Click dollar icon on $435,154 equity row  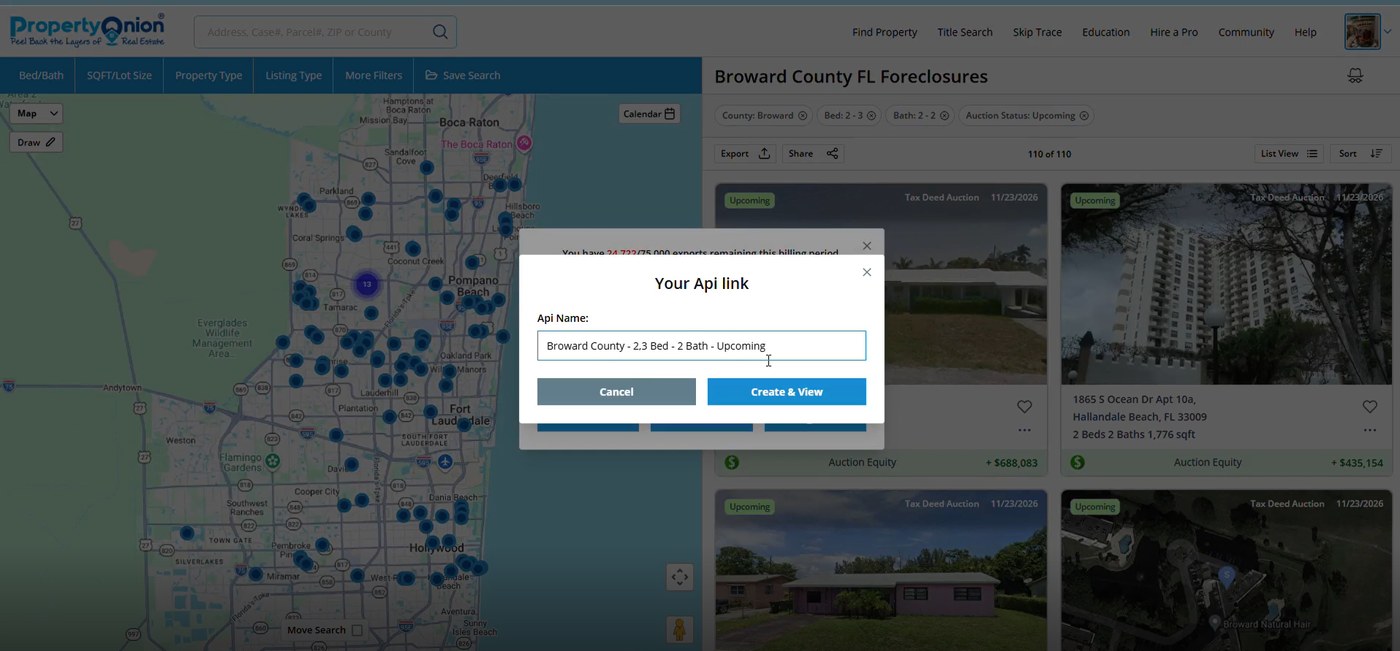coord(1077,462)
